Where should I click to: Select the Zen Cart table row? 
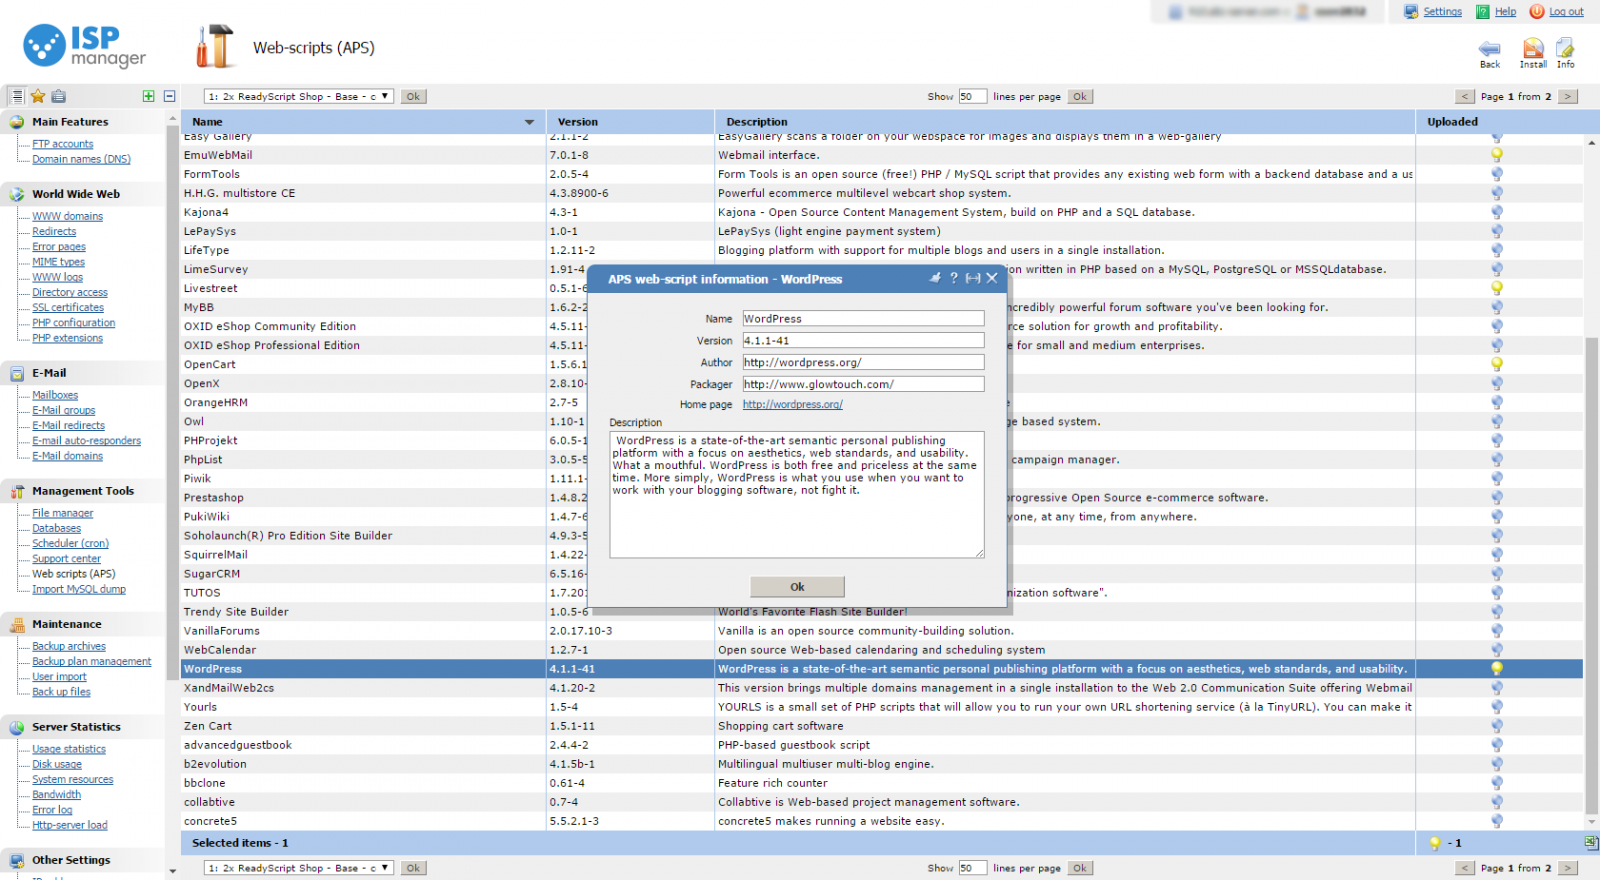[880, 726]
